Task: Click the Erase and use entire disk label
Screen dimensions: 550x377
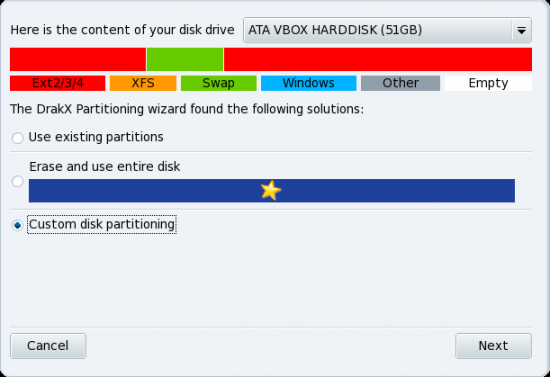Action: point(105,167)
